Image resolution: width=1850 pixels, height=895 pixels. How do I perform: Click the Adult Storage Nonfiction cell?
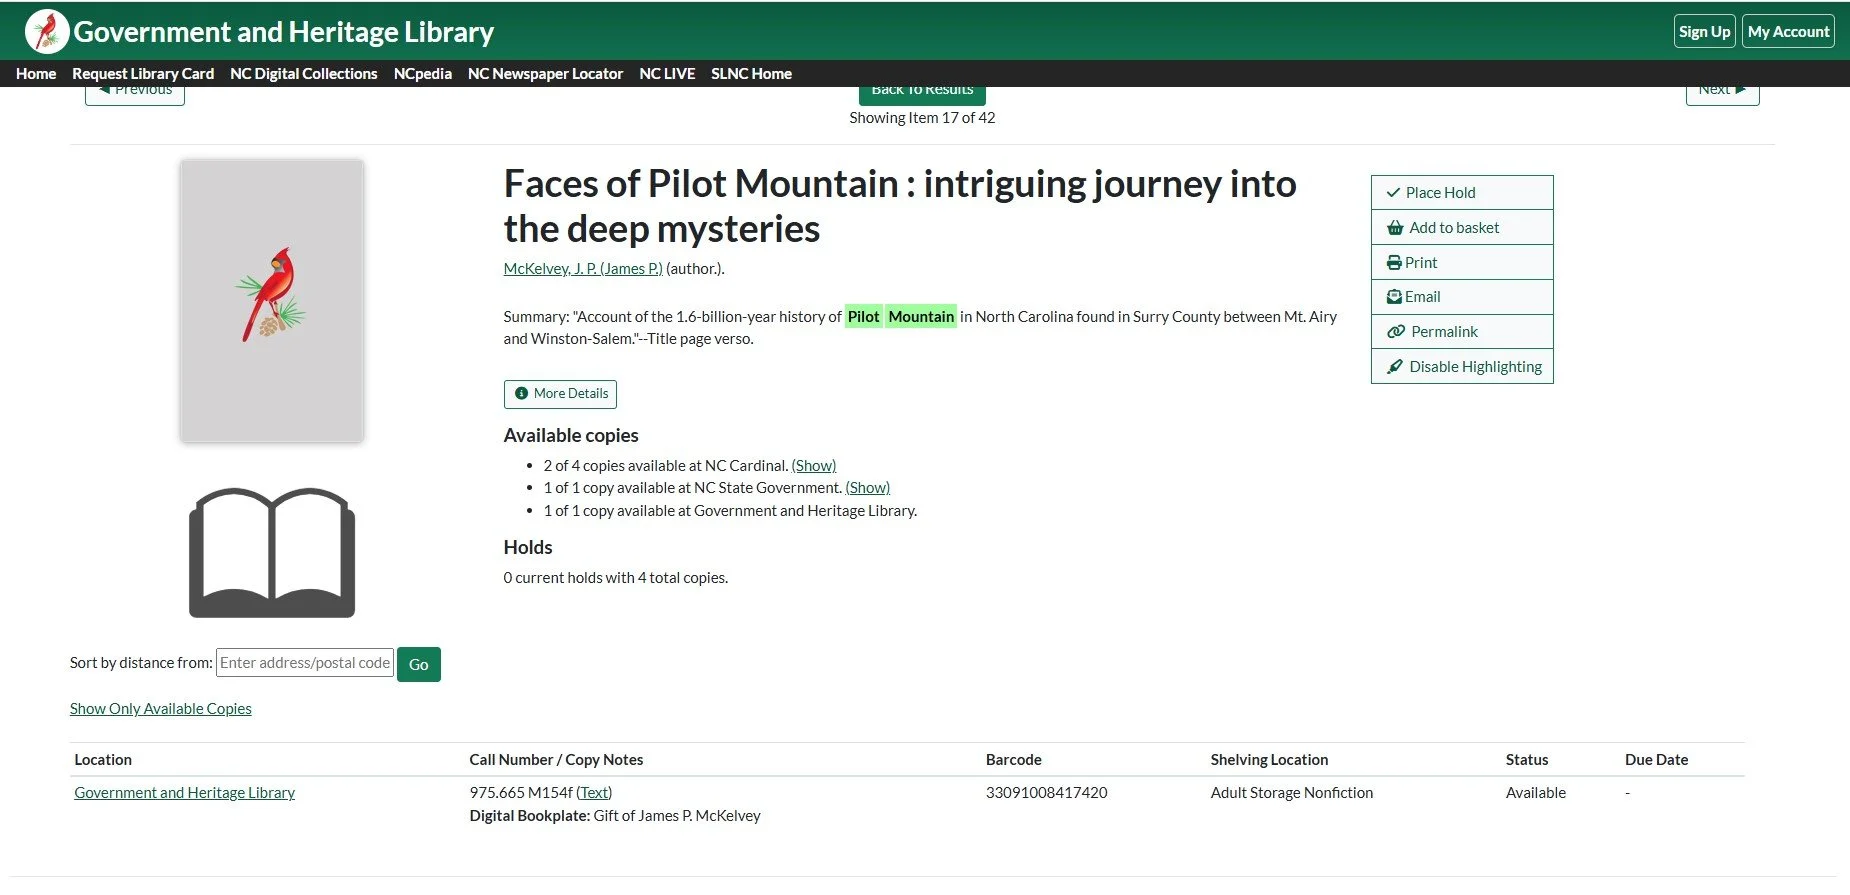tap(1292, 793)
